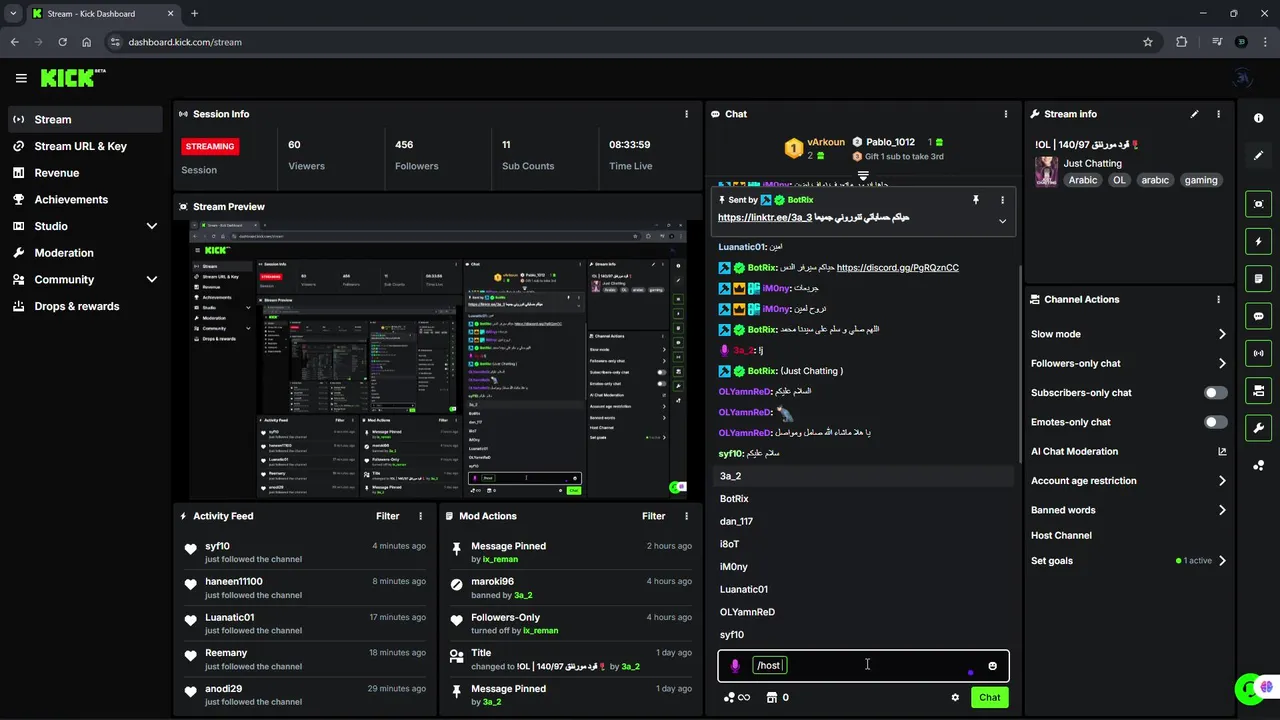Open Moderation page in sidebar
The height and width of the screenshot is (720, 1280).
(85, 253)
